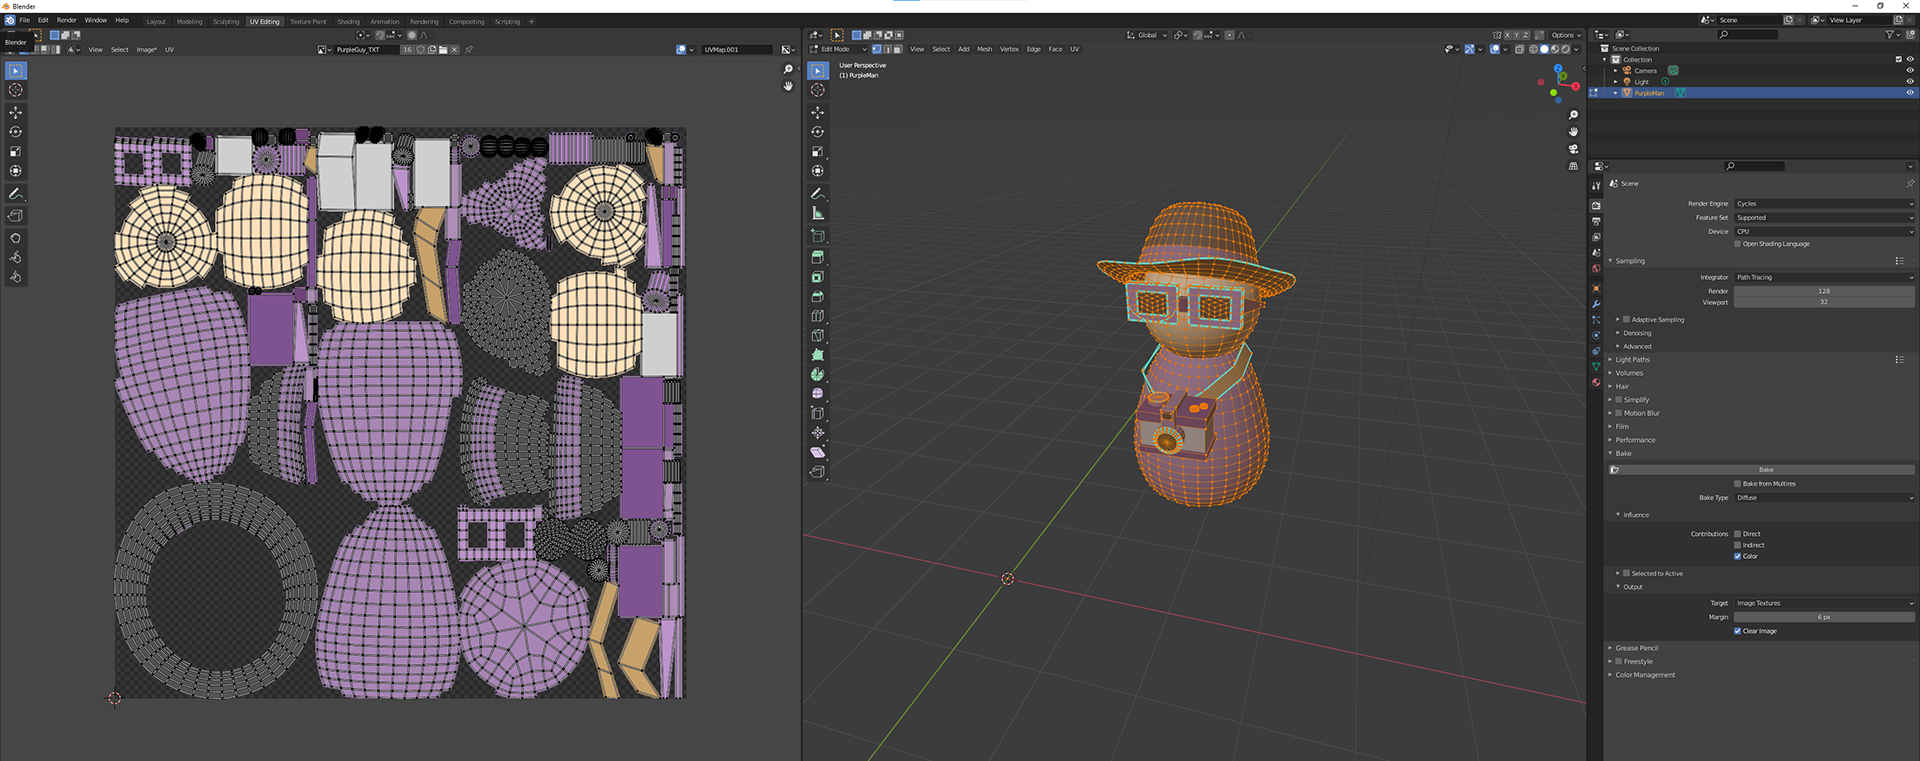
Task: Select the Extrude Region tool
Action: click(818, 258)
